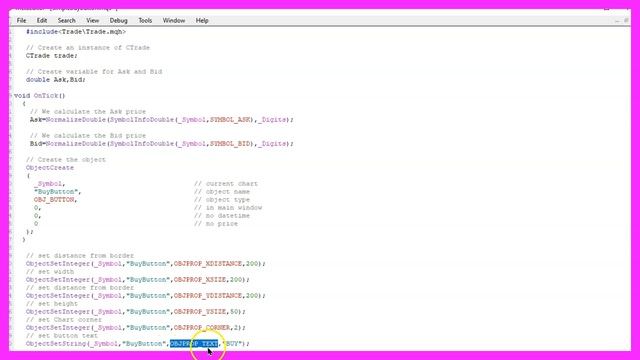
Task: Click the "BUY" string in ObjectSetString
Action: point(232,344)
